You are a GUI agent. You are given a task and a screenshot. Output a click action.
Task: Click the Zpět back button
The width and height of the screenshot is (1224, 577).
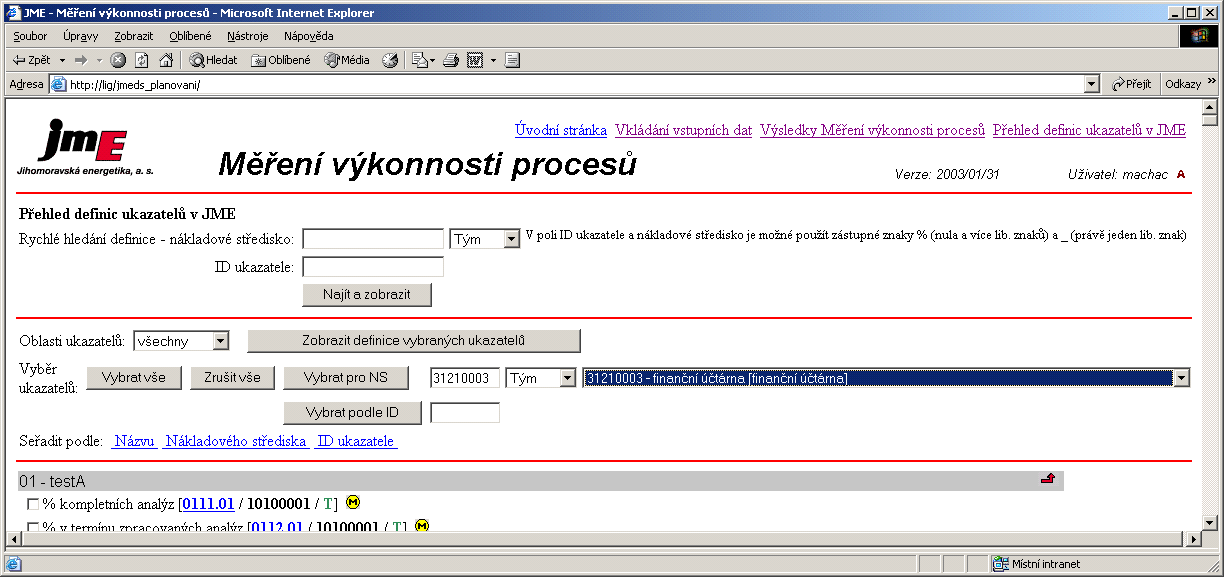[31, 60]
